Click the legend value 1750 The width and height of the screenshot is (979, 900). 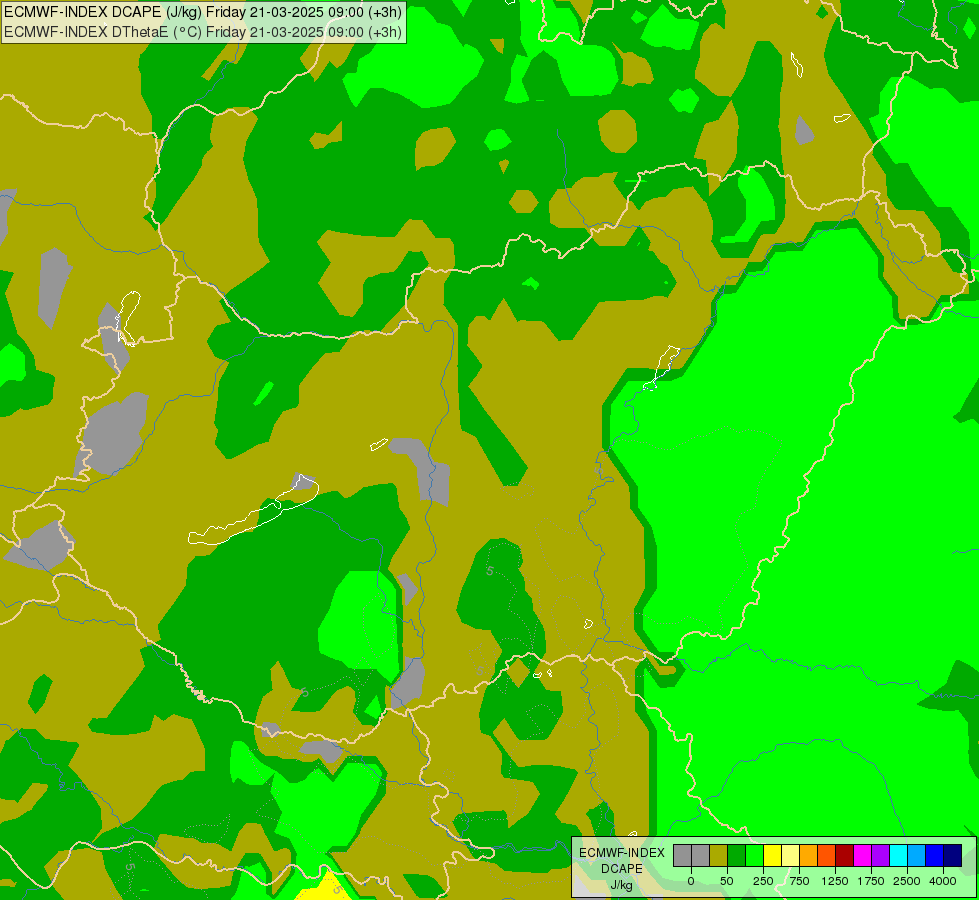pyautogui.click(x=871, y=881)
